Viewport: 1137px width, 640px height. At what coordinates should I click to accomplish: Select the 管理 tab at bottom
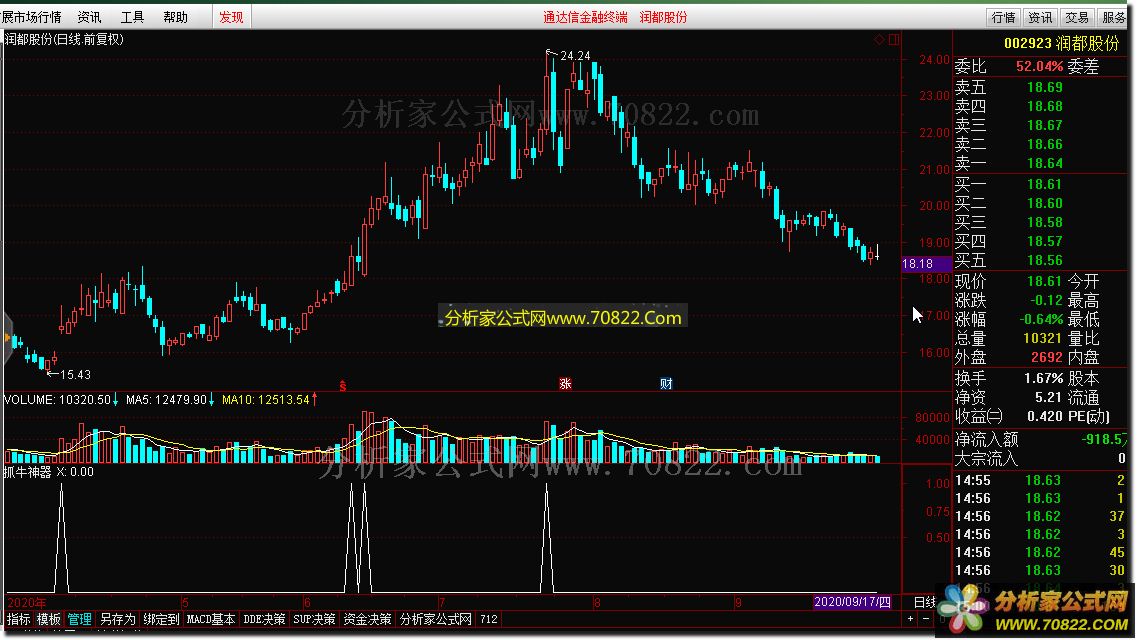coord(79,619)
